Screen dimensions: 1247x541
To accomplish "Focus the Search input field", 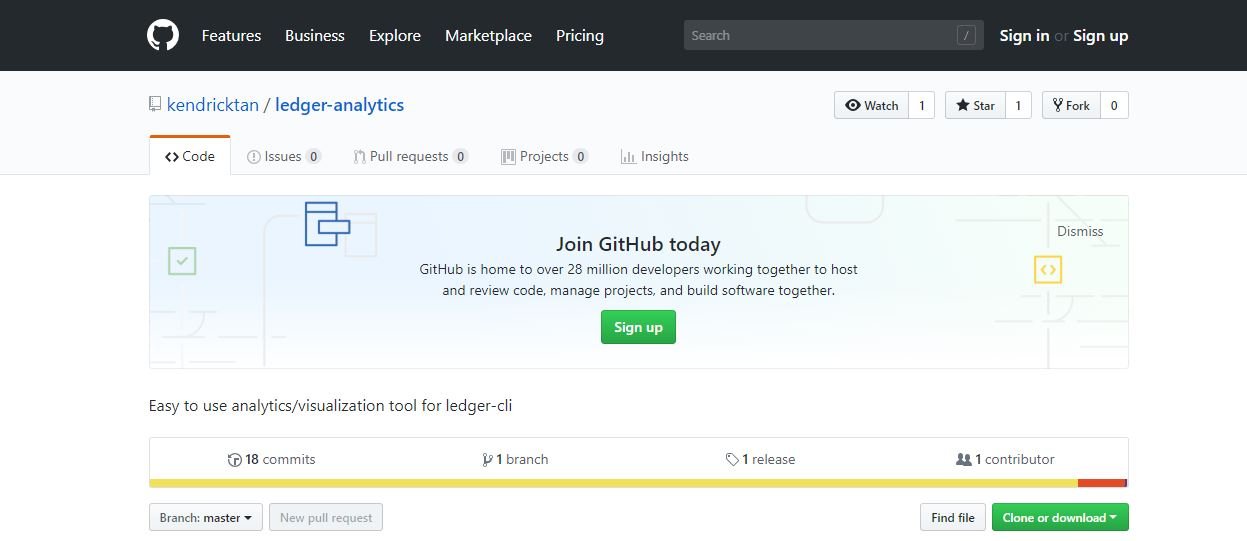I will pos(834,35).
